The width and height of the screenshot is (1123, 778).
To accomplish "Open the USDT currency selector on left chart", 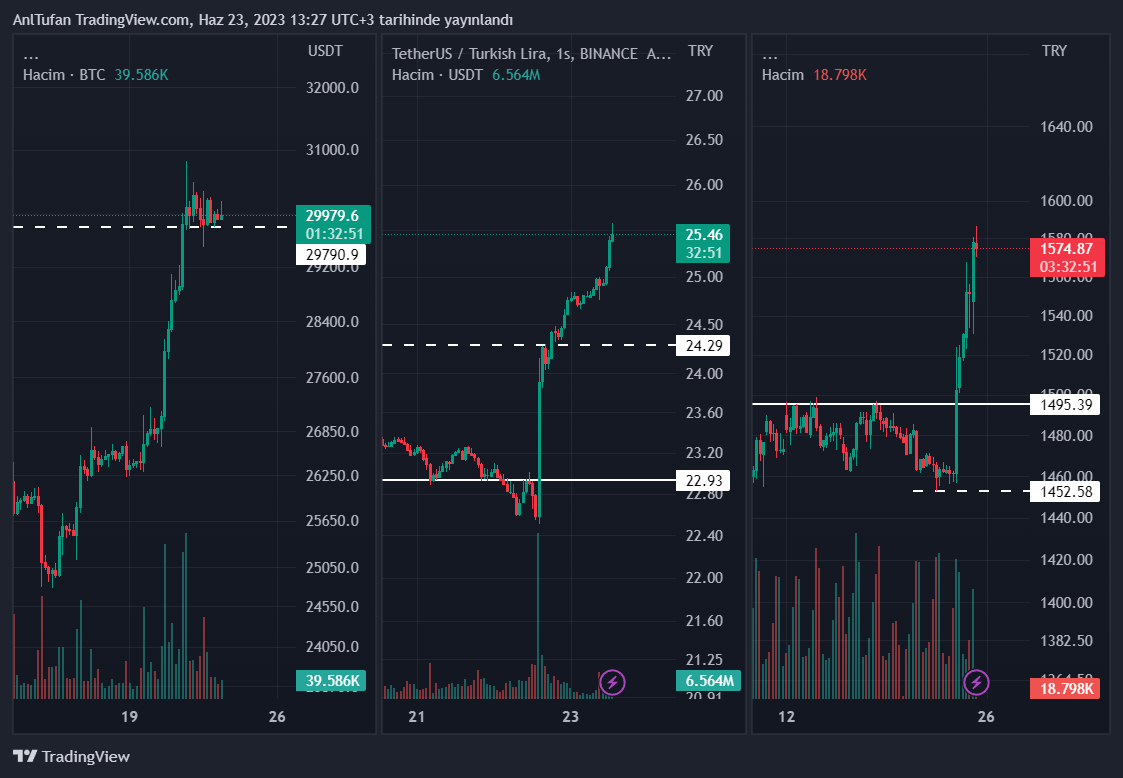I will click(x=325, y=51).
